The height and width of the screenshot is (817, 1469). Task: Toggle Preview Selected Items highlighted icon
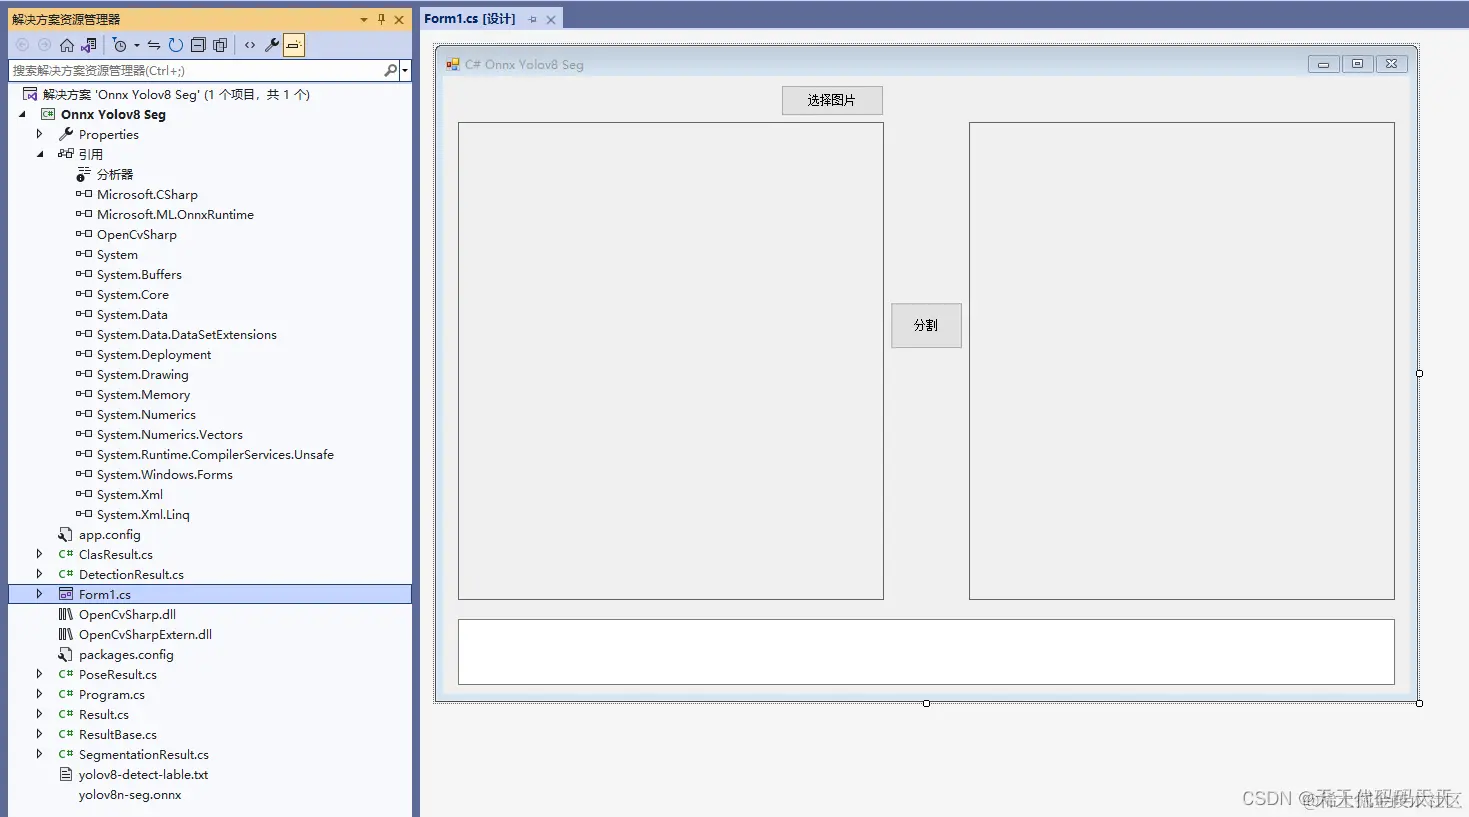point(293,45)
